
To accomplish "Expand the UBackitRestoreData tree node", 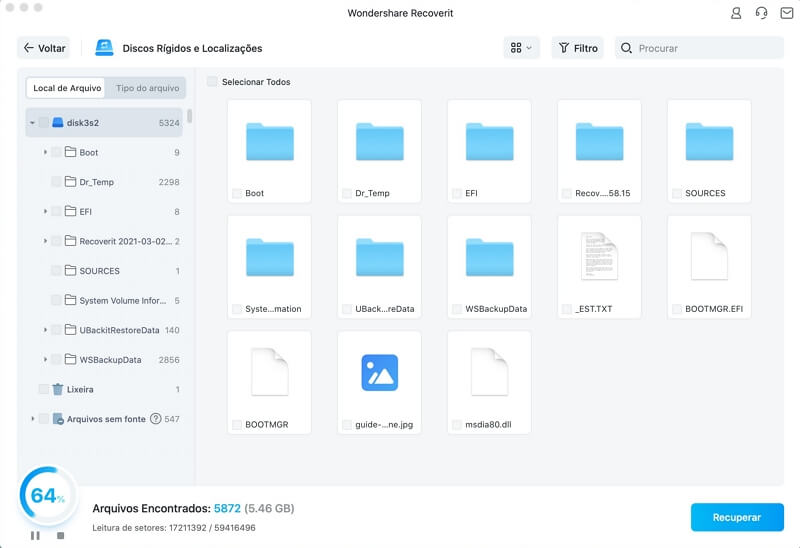I will pos(45,330).
